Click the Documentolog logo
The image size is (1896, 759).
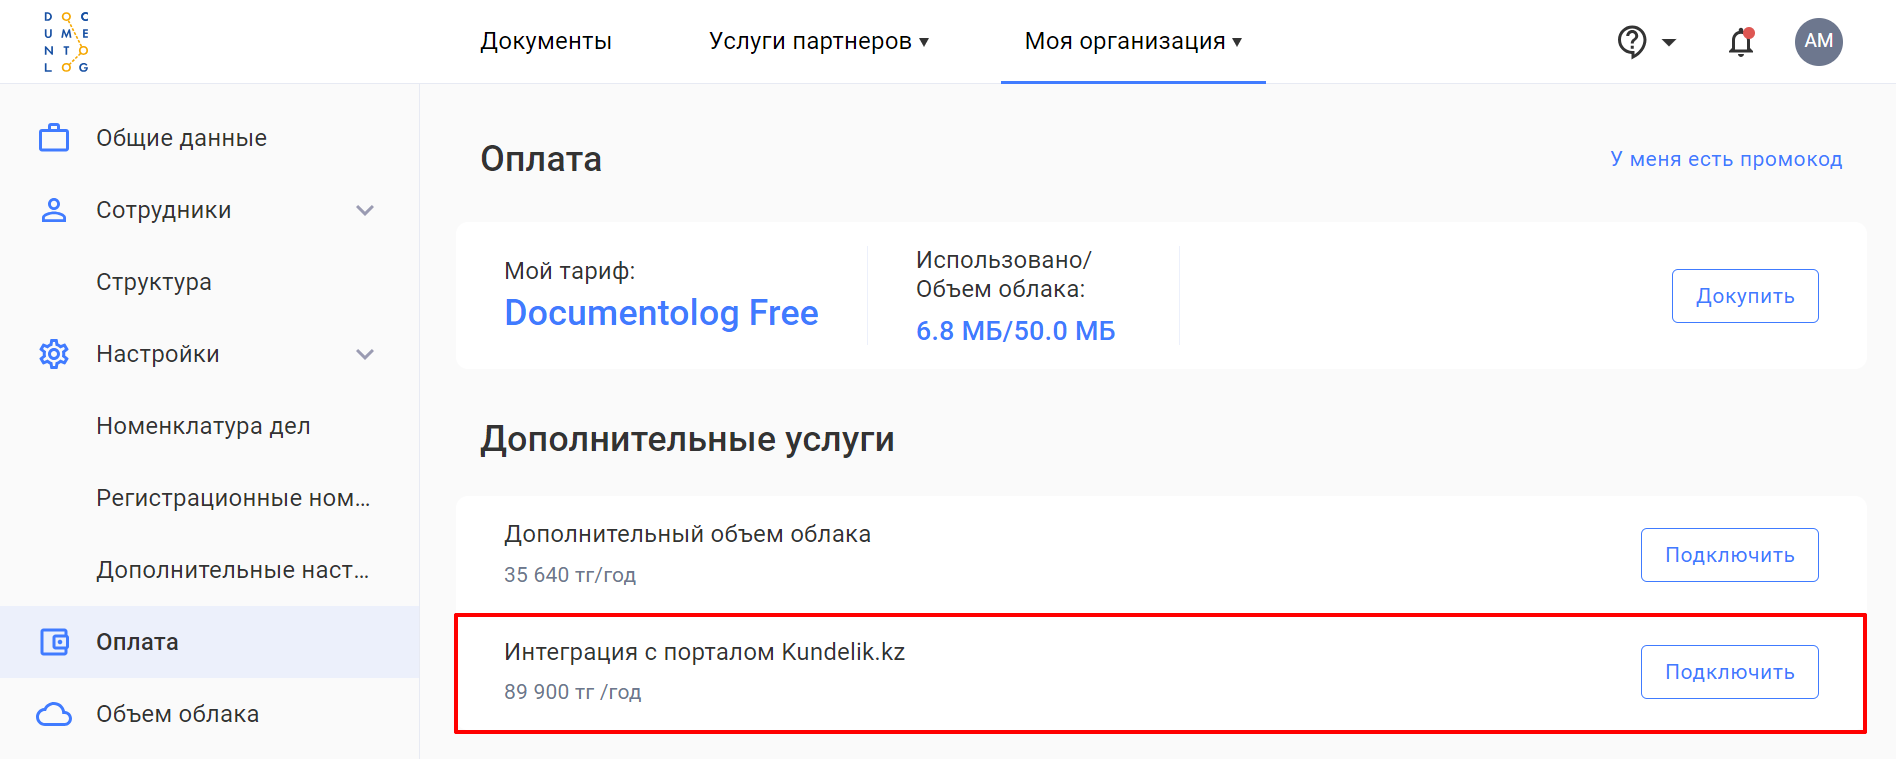(66, 42)
